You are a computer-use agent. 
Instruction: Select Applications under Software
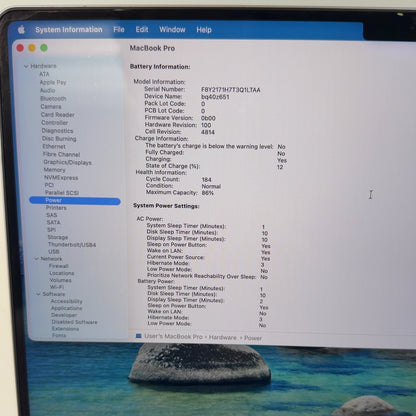67,308
